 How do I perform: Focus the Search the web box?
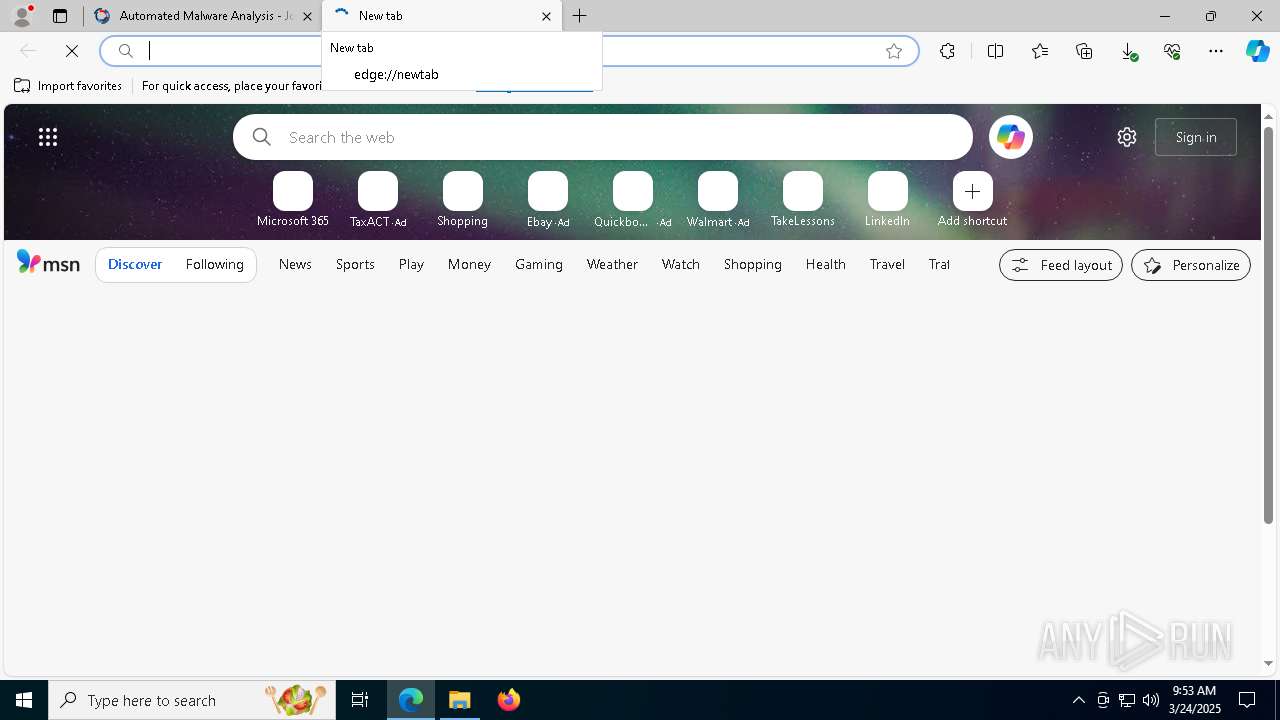pos(603,137)
